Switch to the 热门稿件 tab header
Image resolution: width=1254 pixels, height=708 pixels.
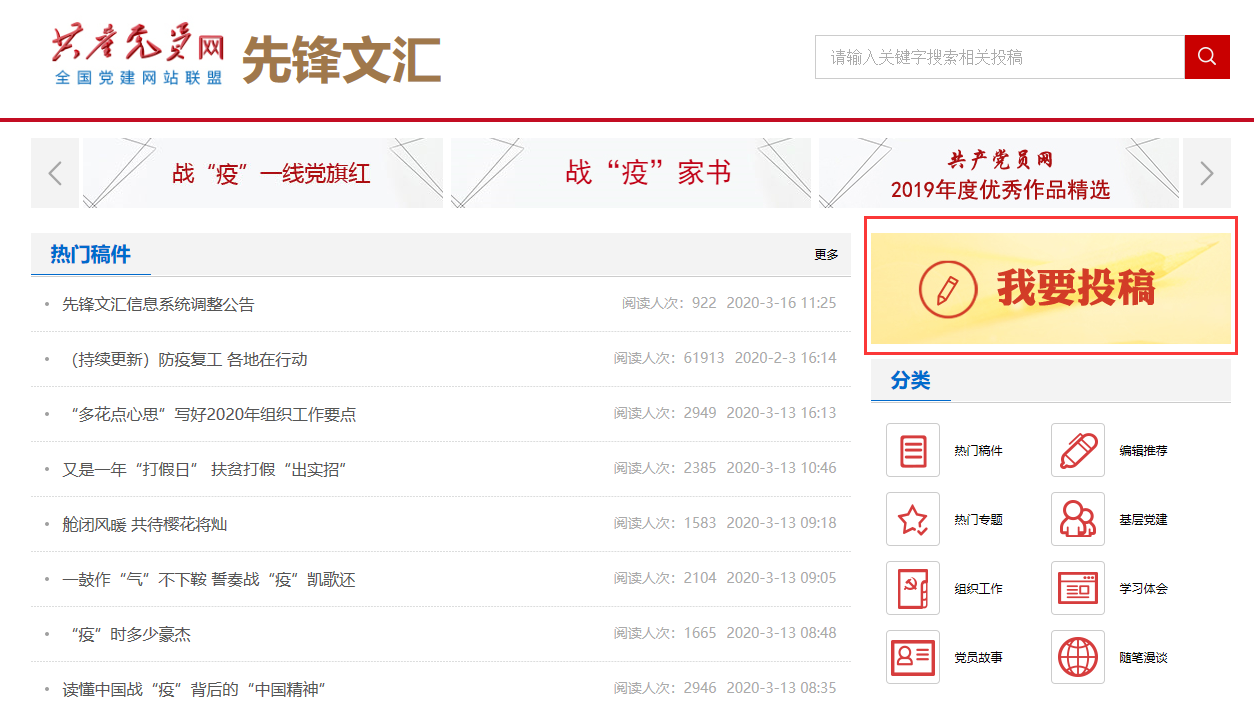pyautogui.click(x=91, y=255)
